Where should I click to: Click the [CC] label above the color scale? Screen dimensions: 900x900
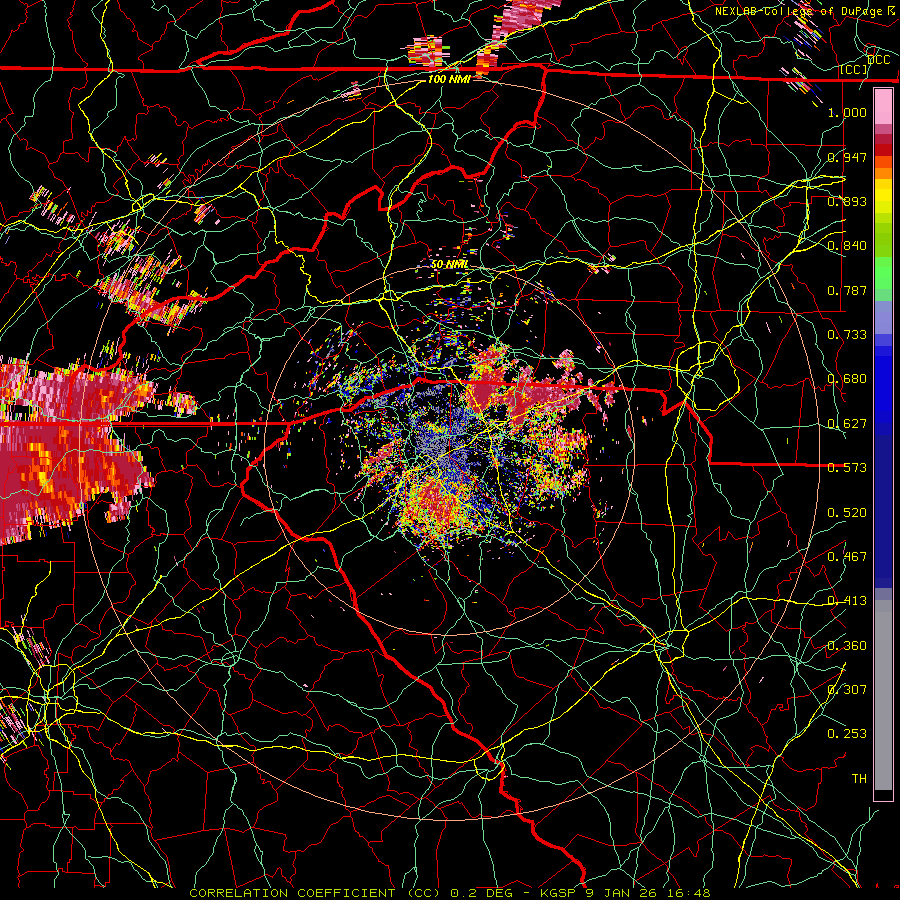(854, 69)
